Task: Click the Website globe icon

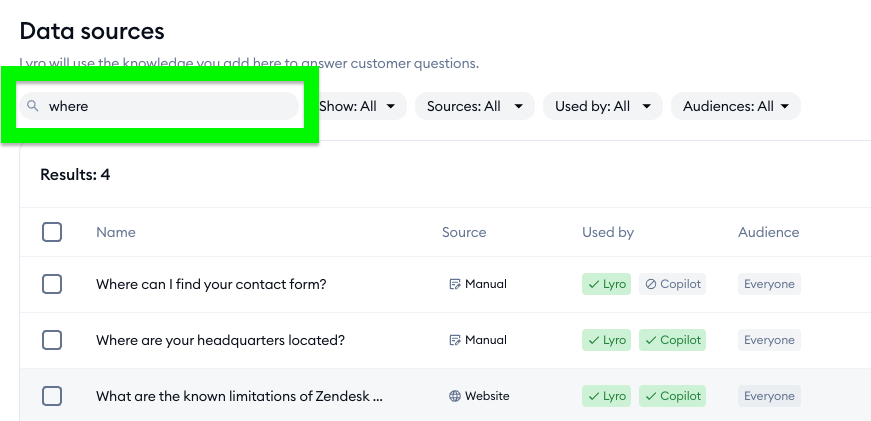Action: coord(455,396)
